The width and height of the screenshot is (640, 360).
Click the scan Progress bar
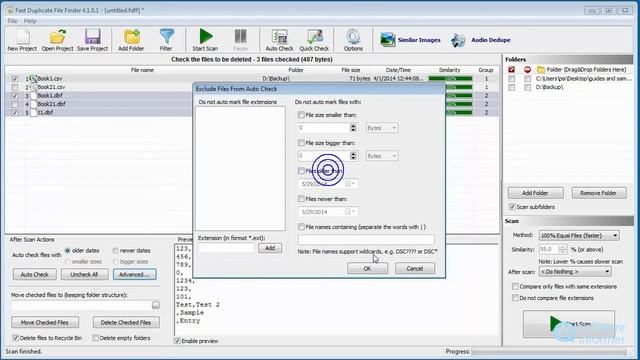[x=549, y=351]
